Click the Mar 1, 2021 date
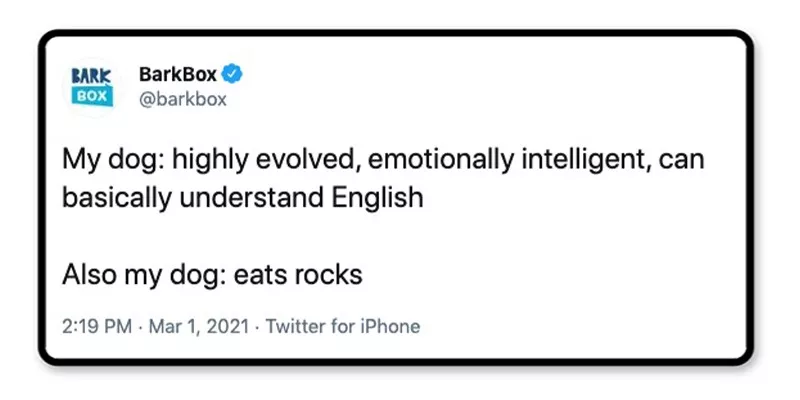The image size is (800, 400). (199, 326)
